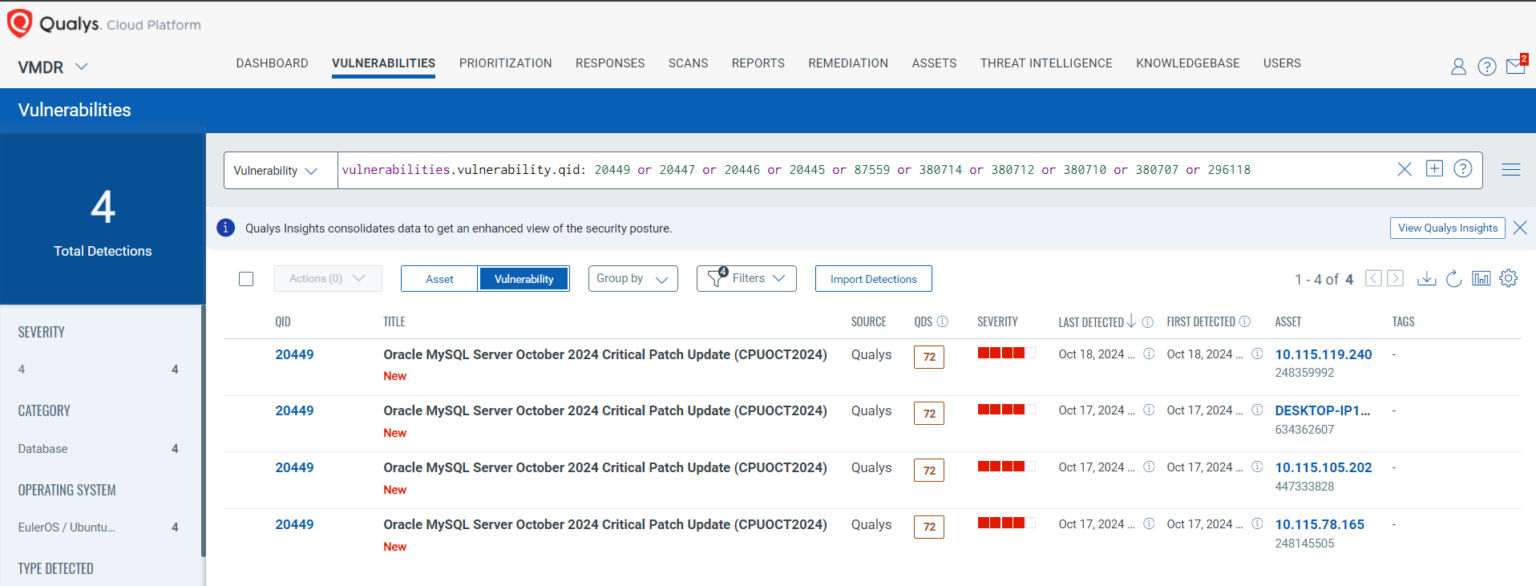
Task: Open search syntax help question mark icon
Action: click(1462, 169)
